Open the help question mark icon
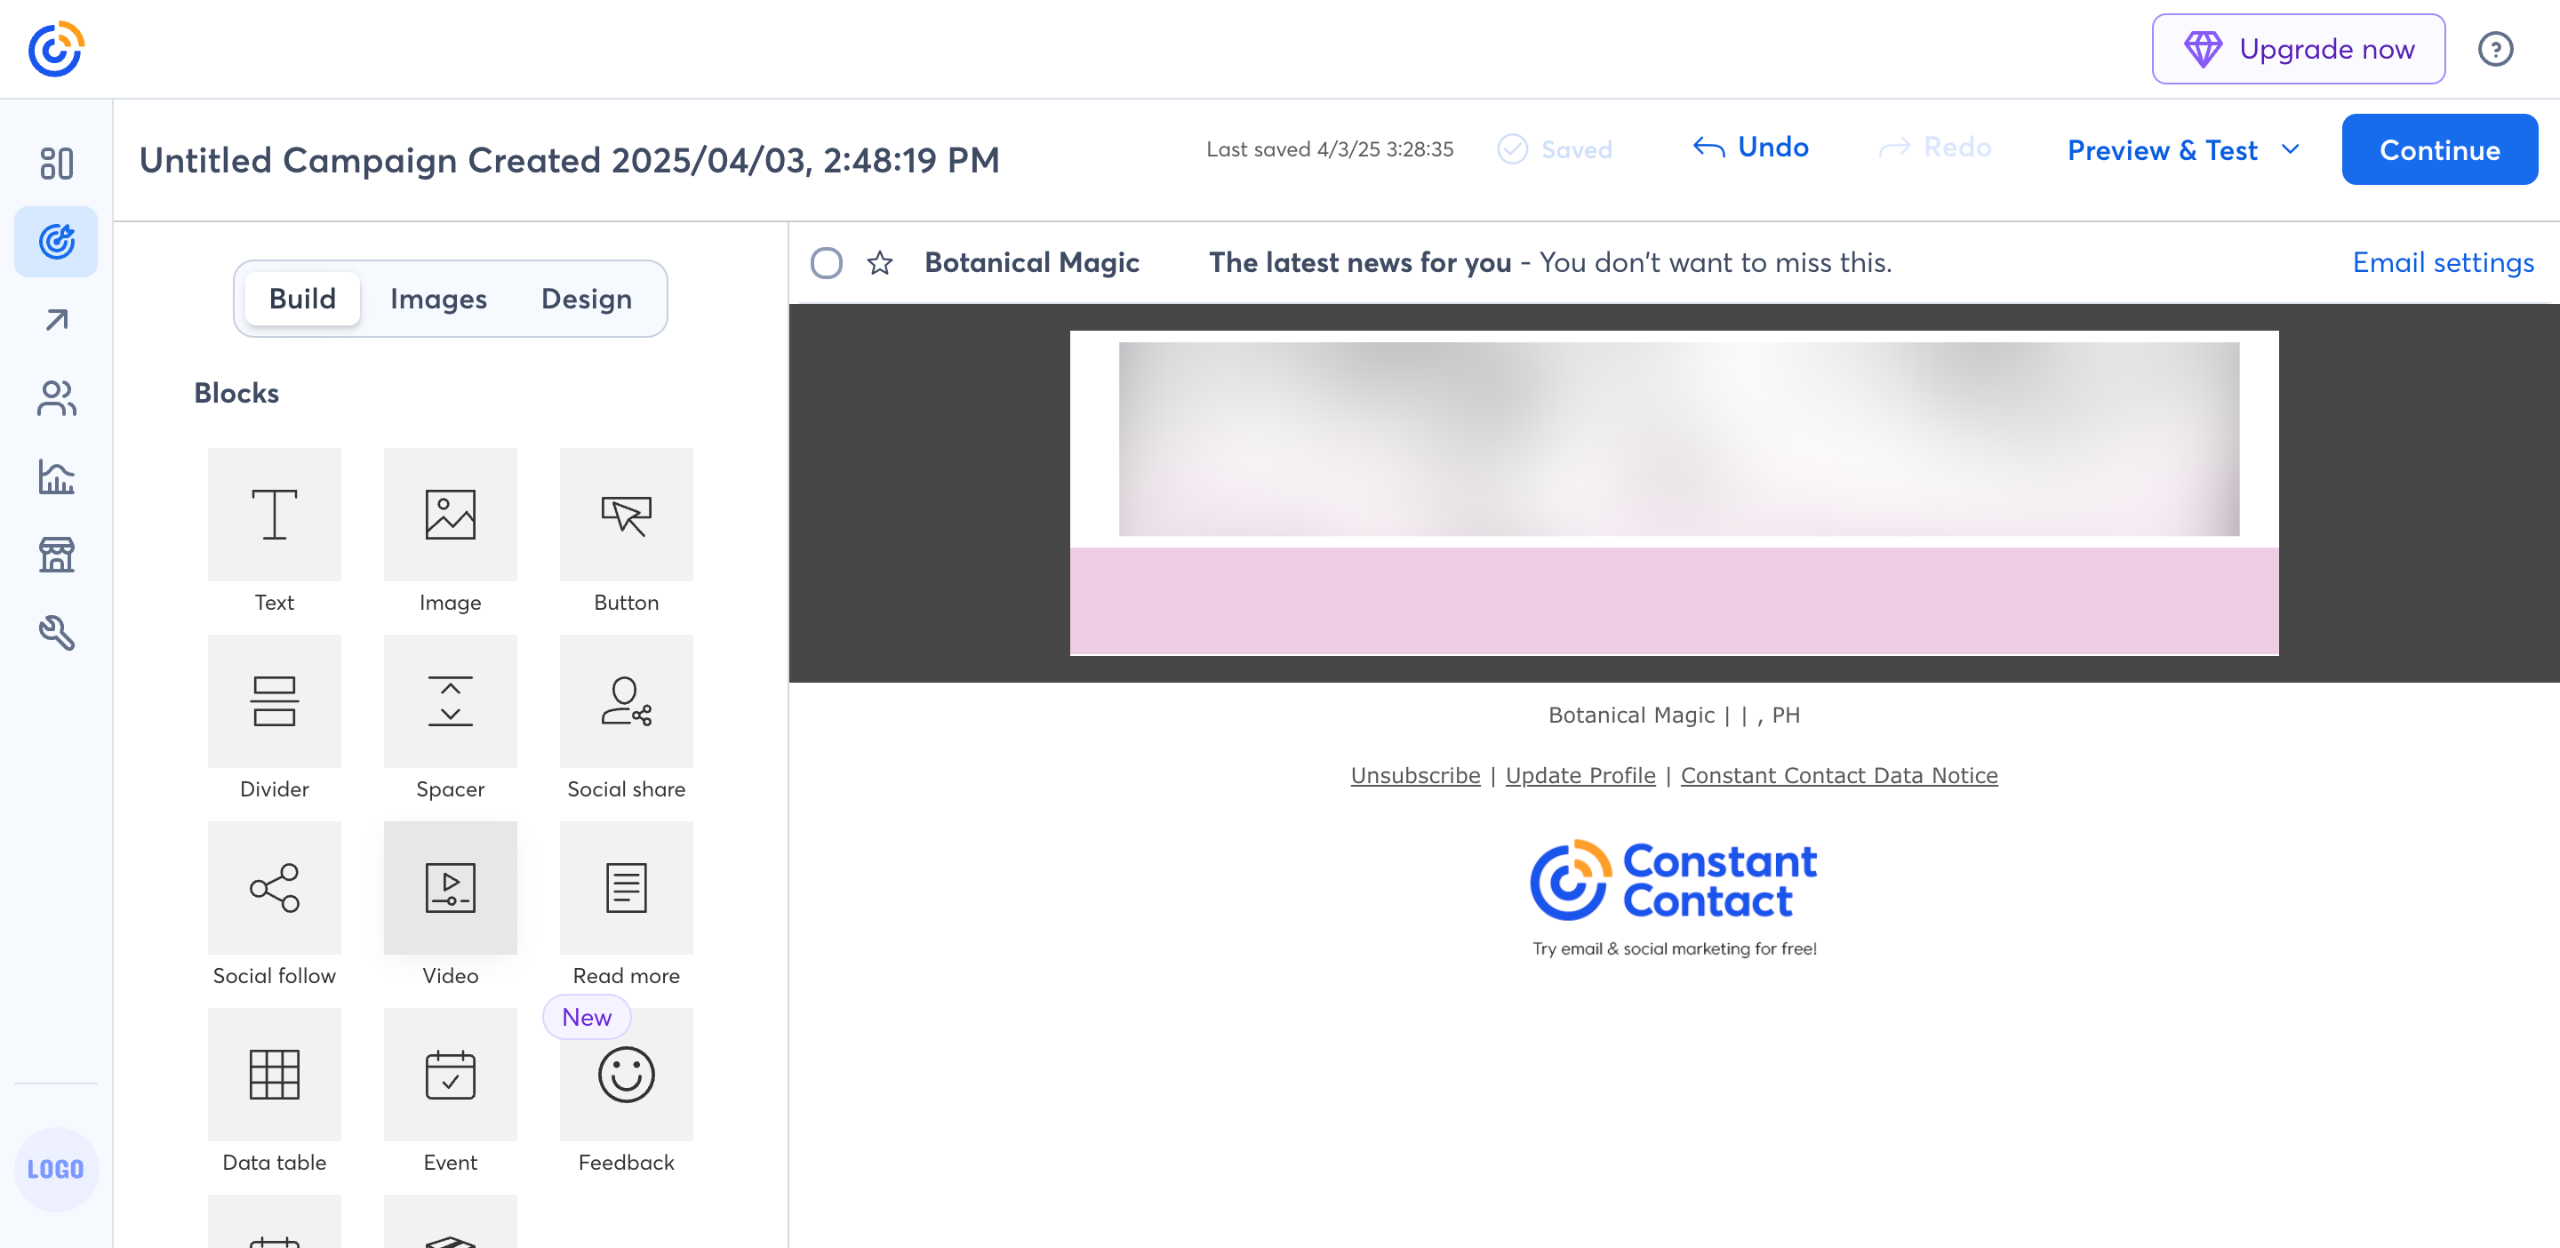Viewport: 2560px width, 1248px height. point(2495,49)
